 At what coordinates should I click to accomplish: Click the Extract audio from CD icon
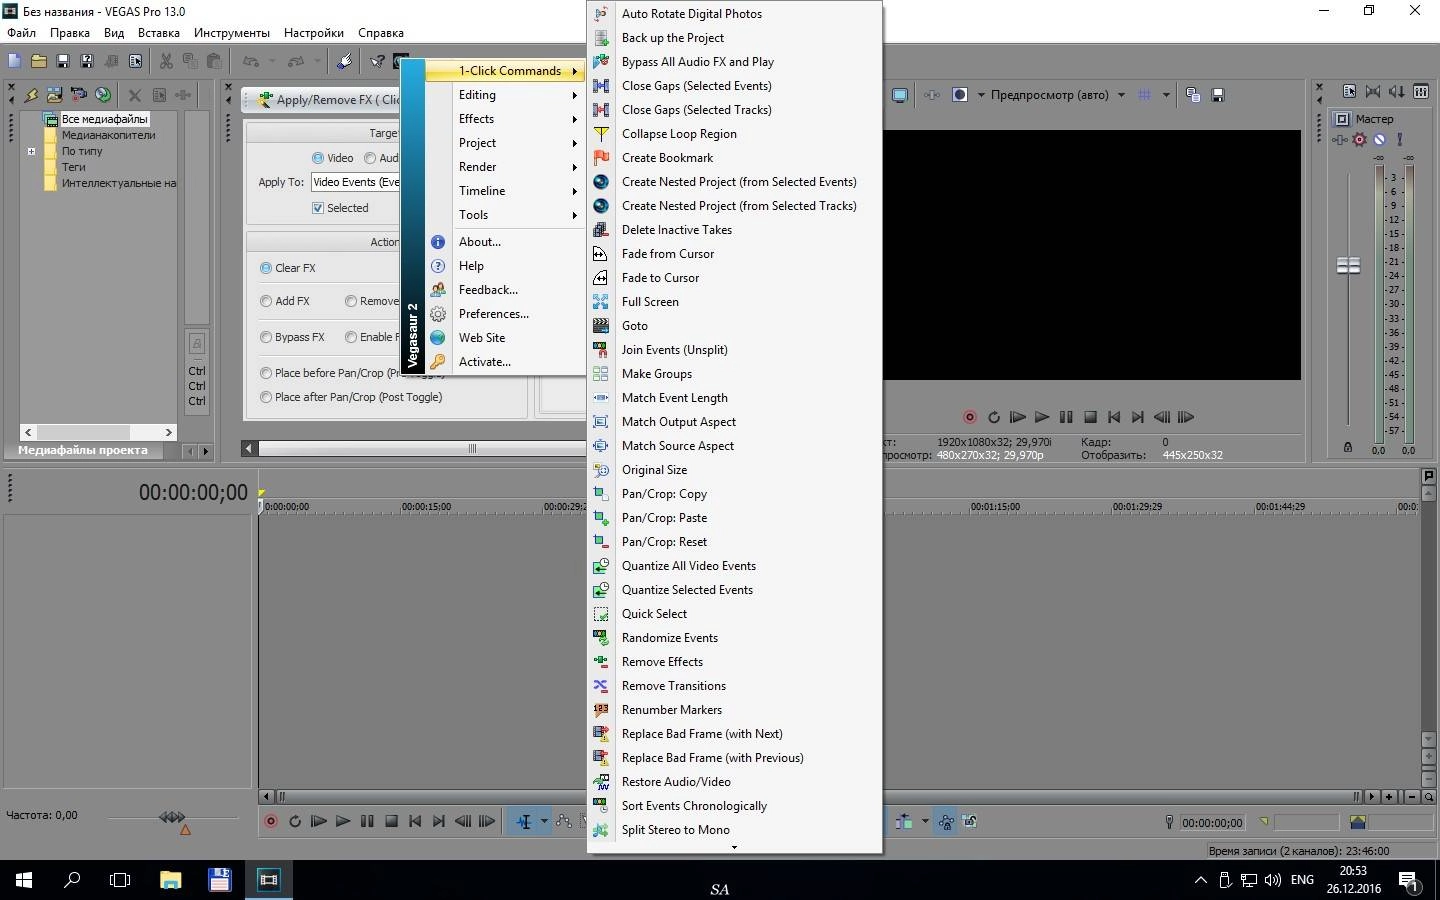point(103,95)
